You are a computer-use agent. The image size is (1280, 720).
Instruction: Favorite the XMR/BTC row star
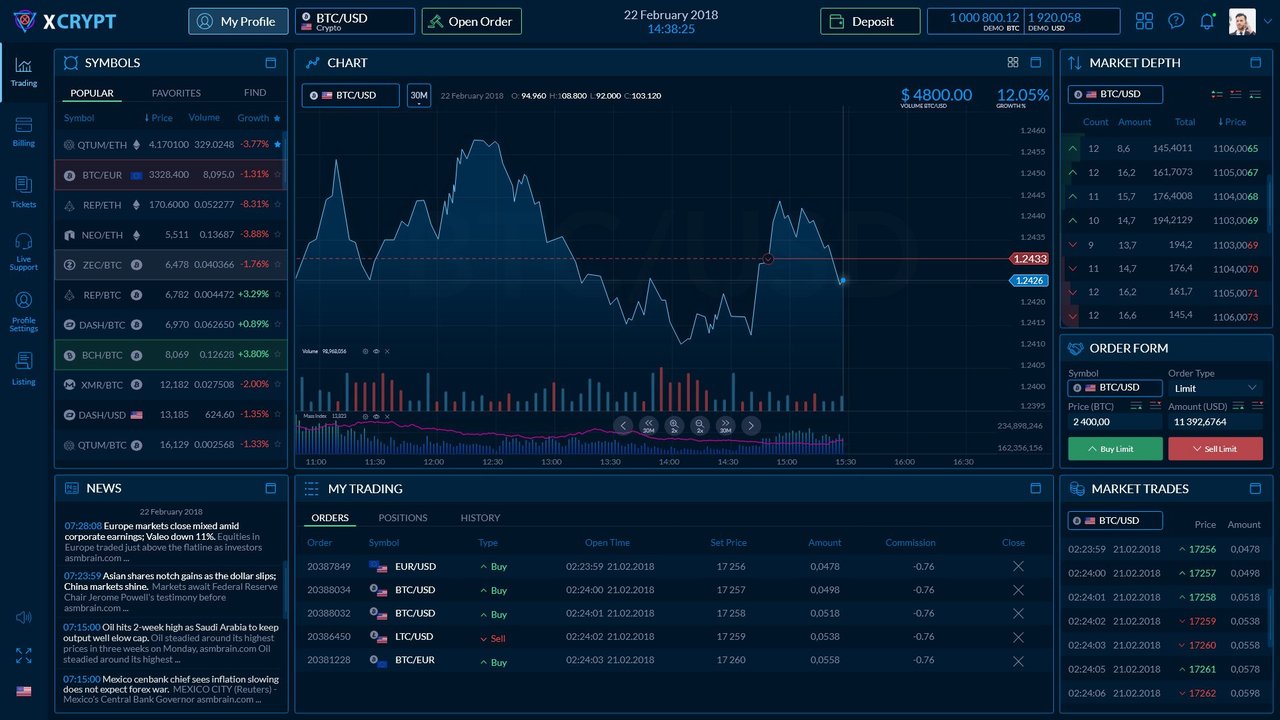click(278, 384)
